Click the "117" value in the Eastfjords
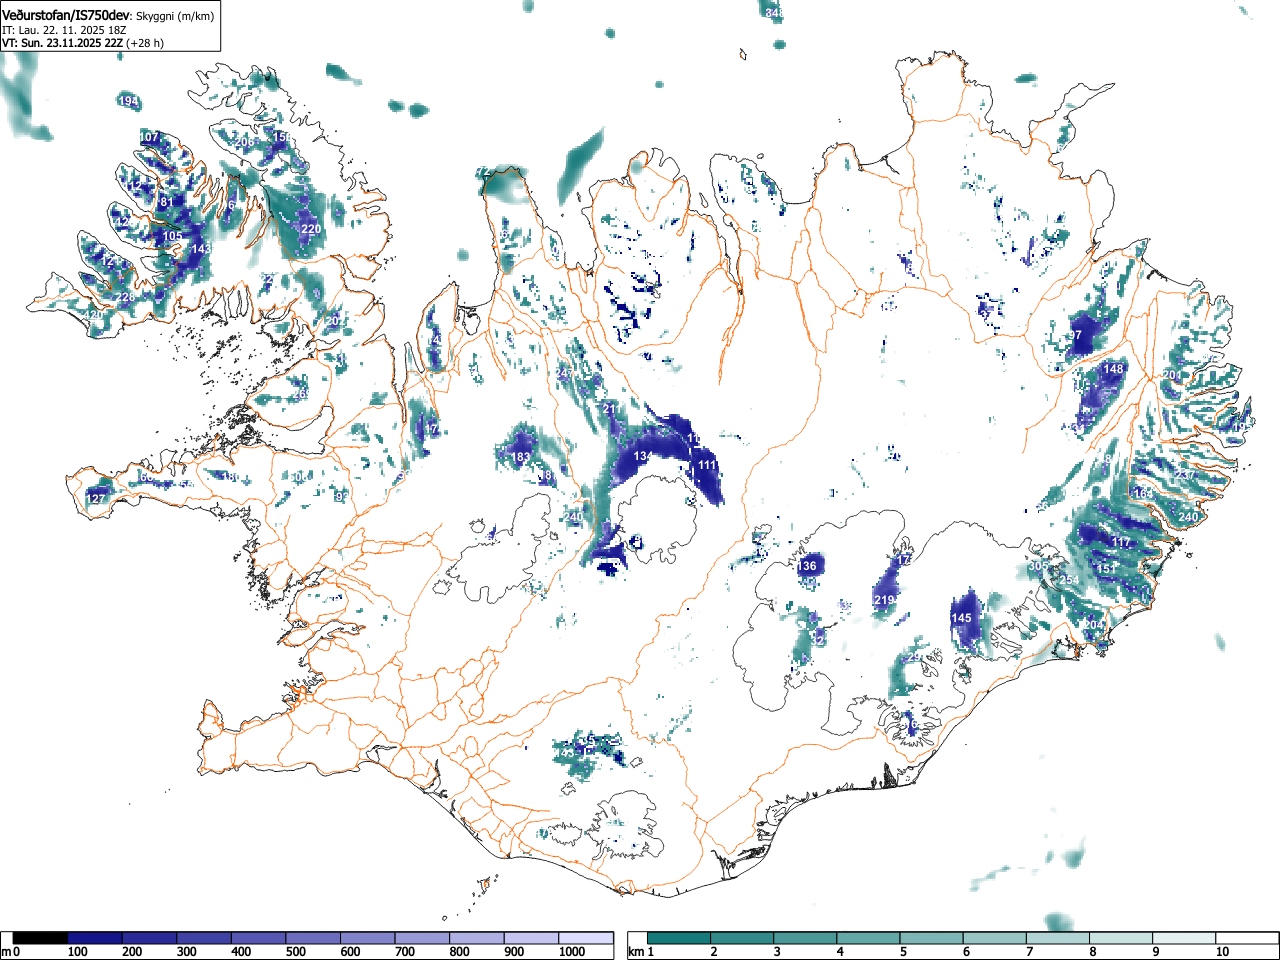 click(1121, 543)
